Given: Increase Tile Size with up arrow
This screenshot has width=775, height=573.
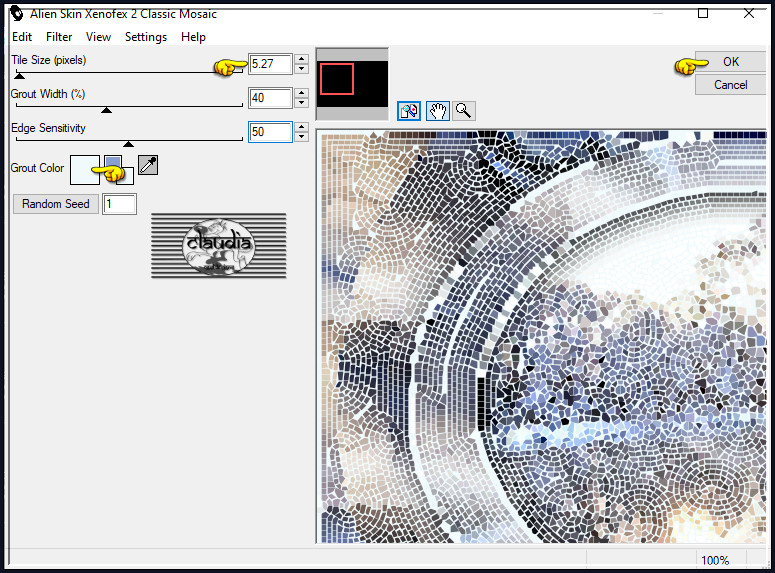Looking at the screenshot, I should (301, 59).
